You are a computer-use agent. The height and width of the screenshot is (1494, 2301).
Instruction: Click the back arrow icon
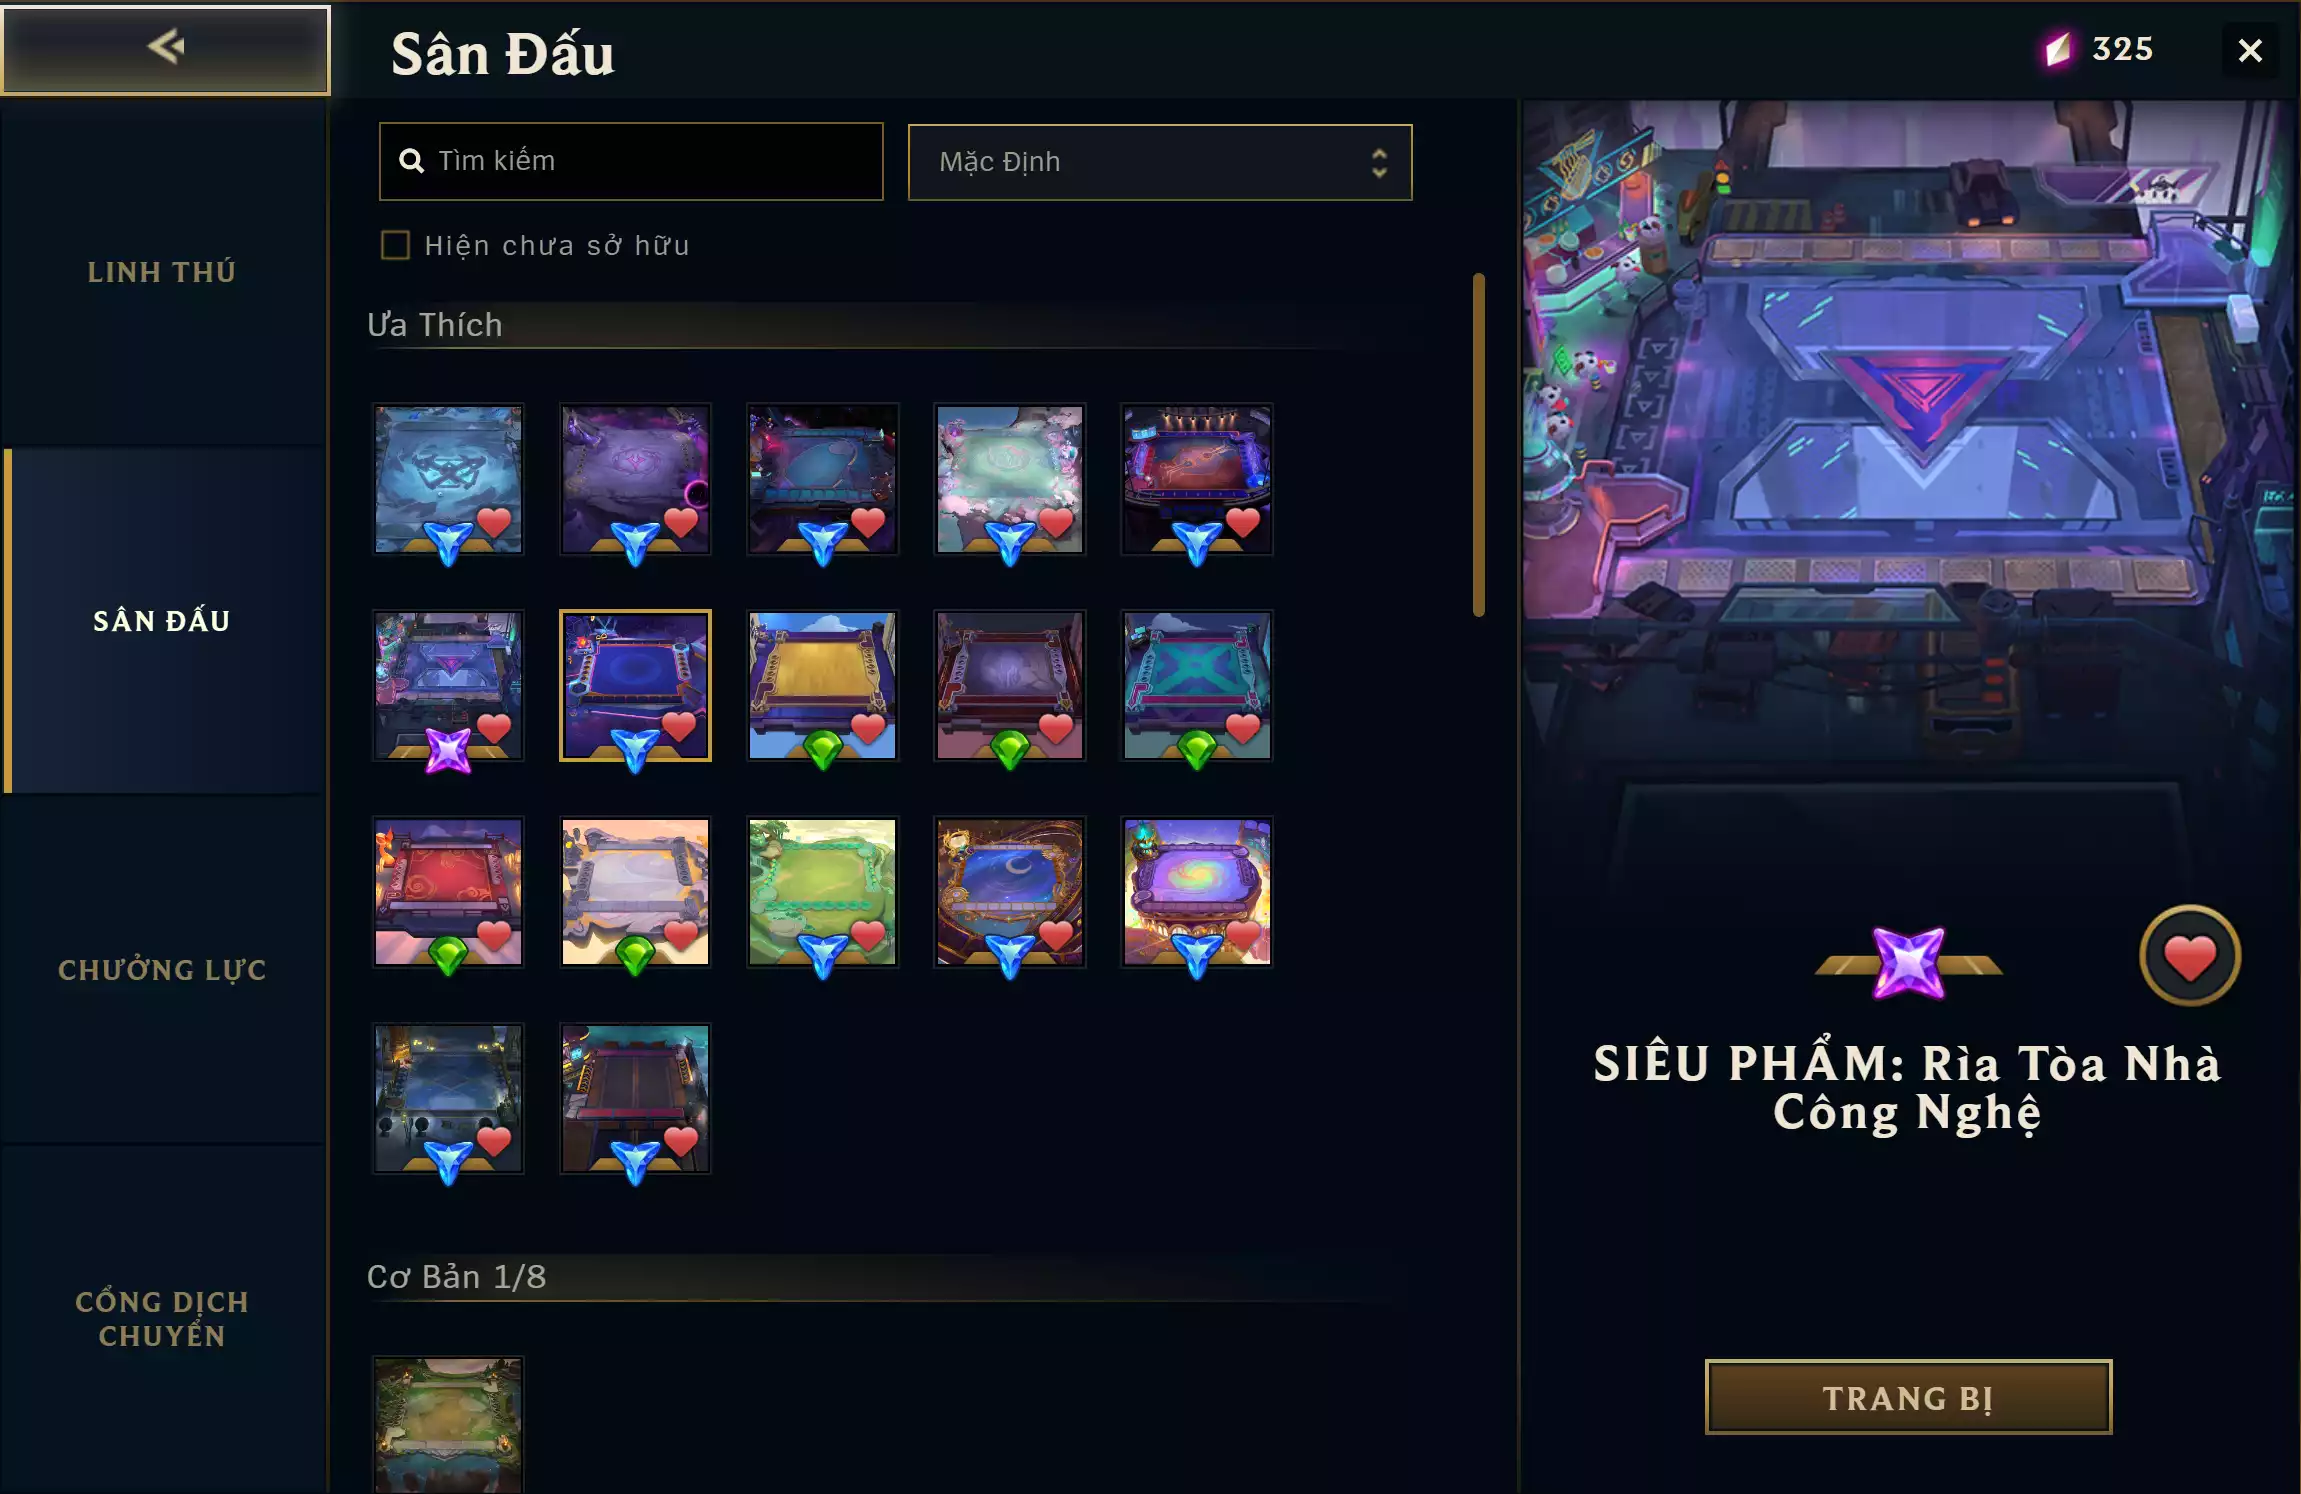[x=166, y=46]
